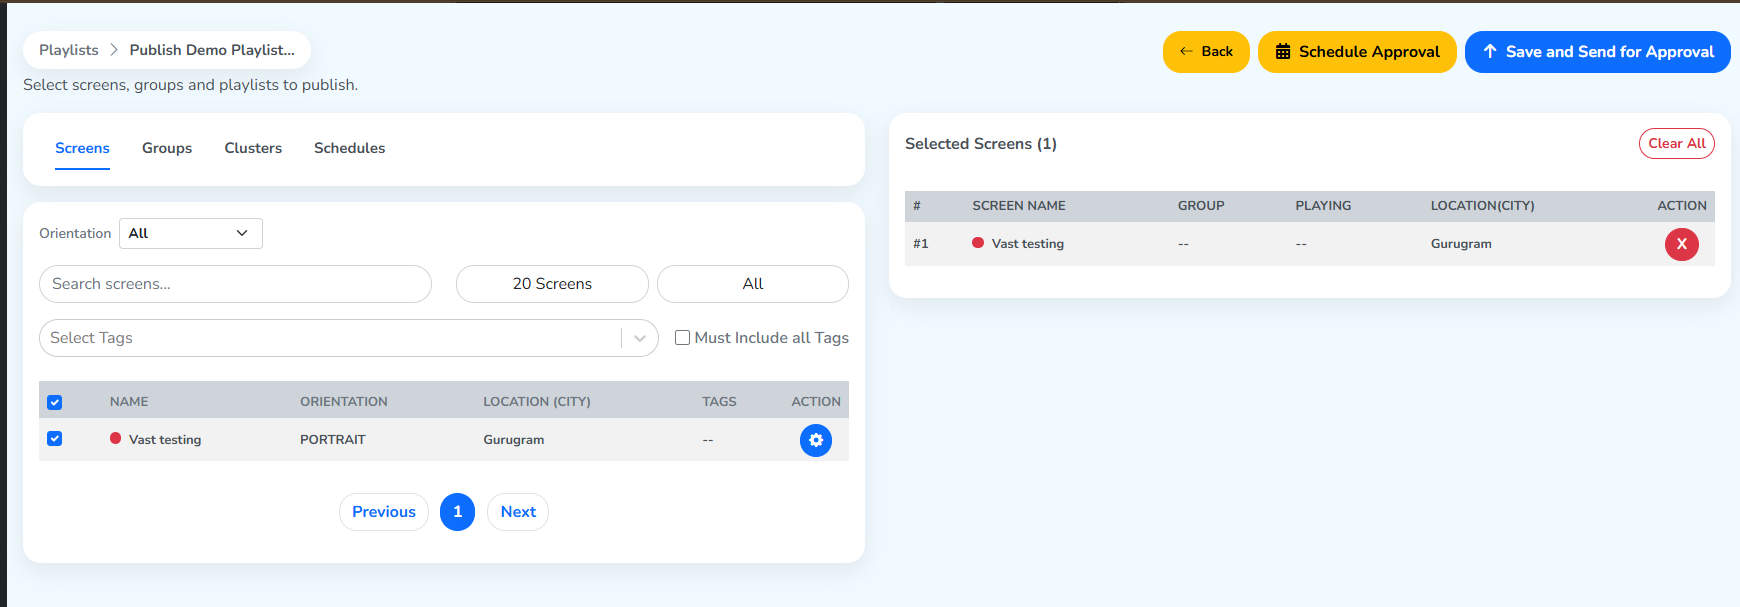This screenshot has width=1740, height=607.
Task: Click Gurugram in the left screens table
Action: tap(514, 440)
